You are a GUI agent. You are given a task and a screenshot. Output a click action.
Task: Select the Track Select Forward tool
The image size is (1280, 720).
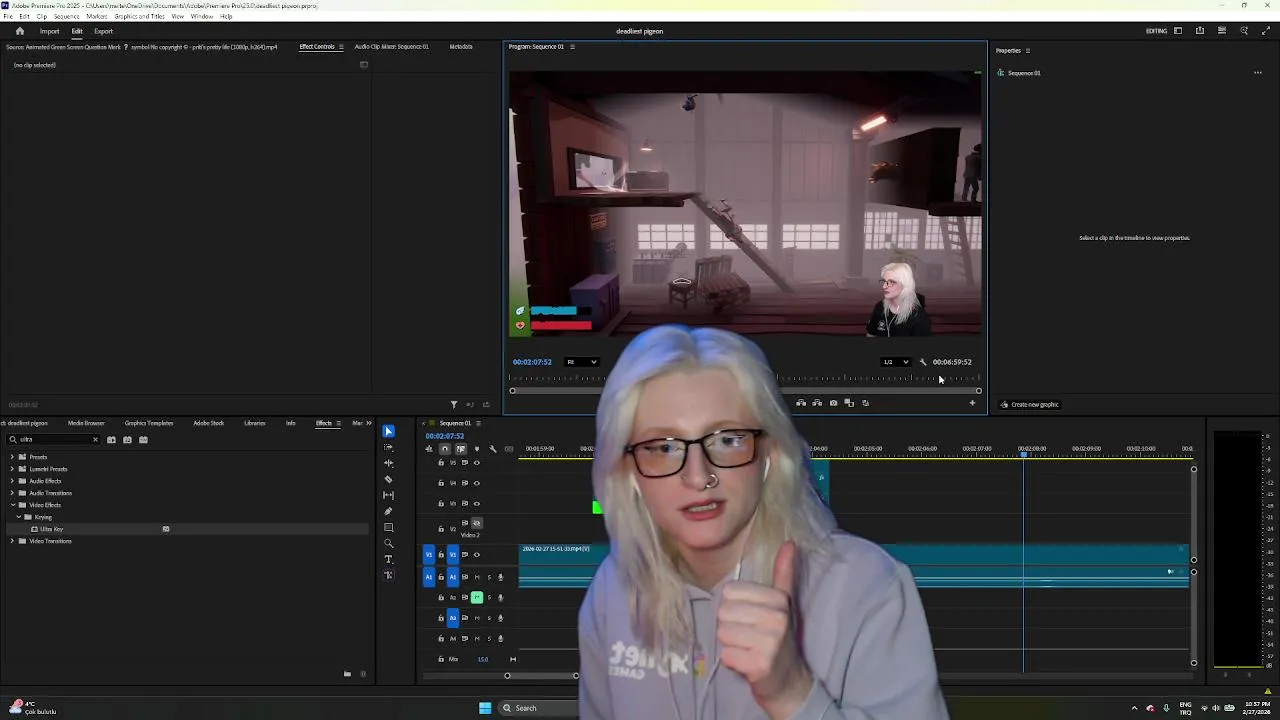[389, 447]
